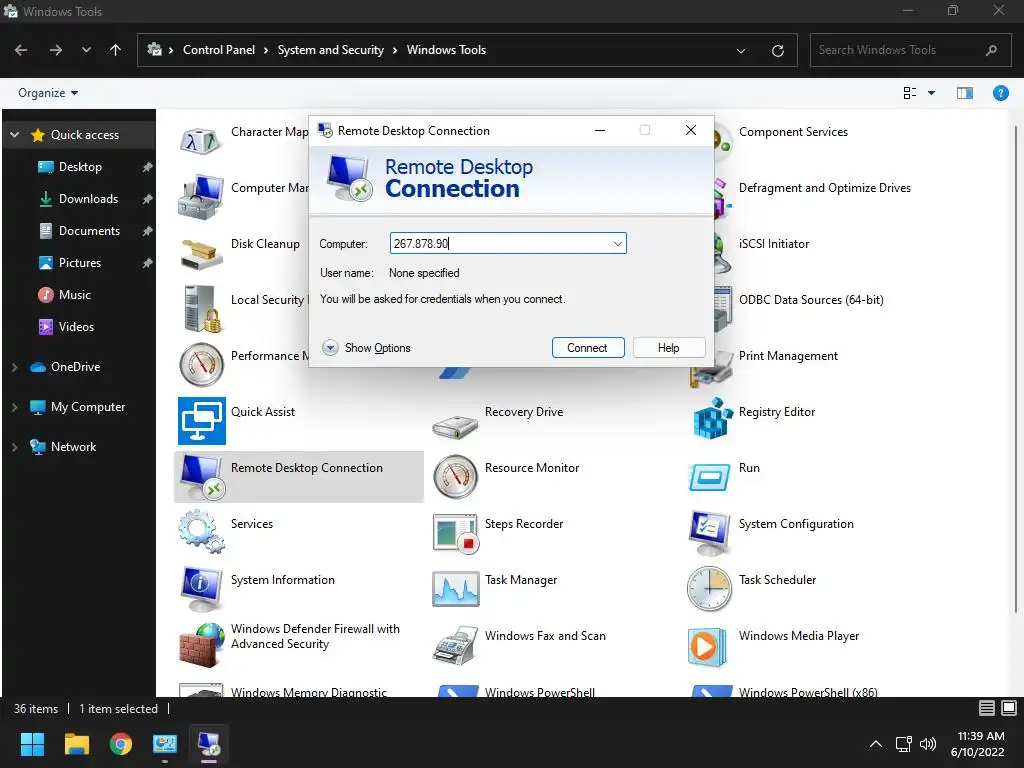Screen dimensions: 1024x768
Task: Go forward in folder history
Action: click(56, 50)
